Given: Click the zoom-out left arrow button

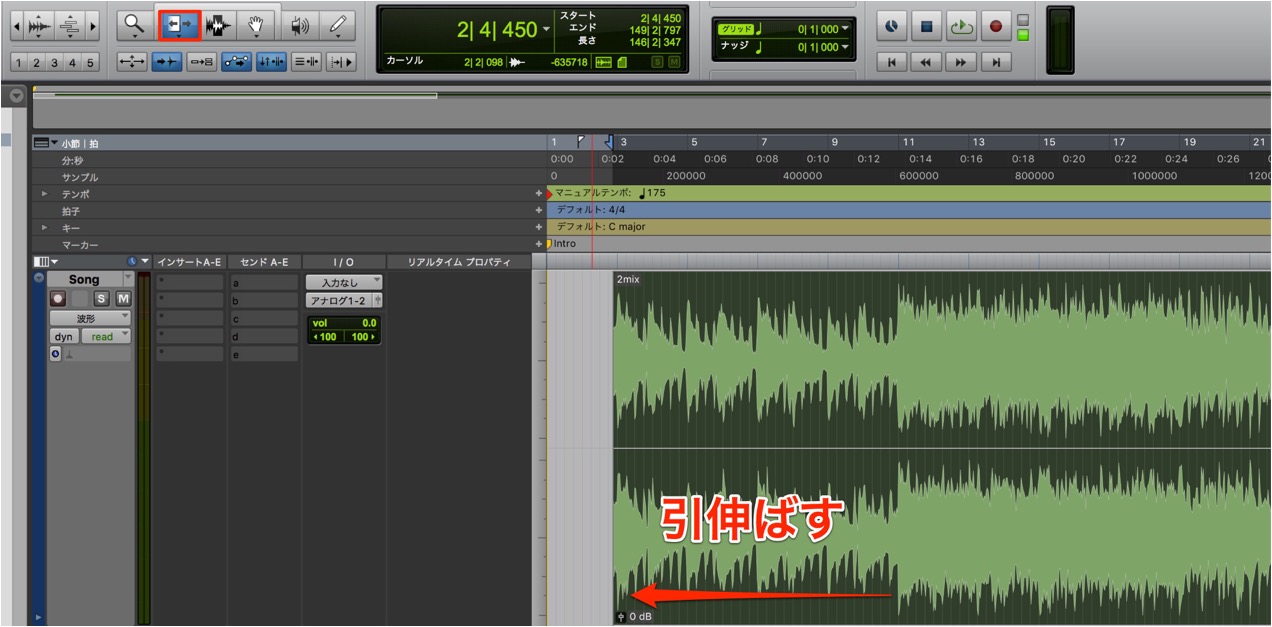Looking at the screenshot, I should tap(16, 25).
